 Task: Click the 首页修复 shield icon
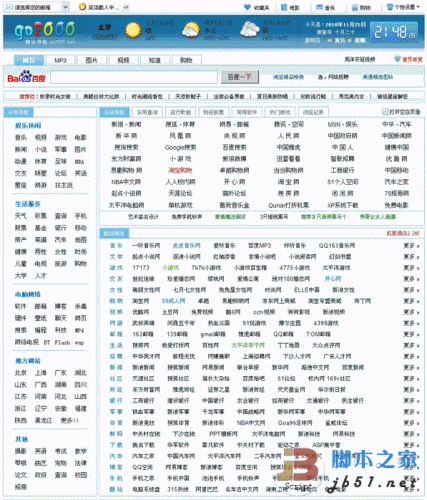[x=397, y=59]
